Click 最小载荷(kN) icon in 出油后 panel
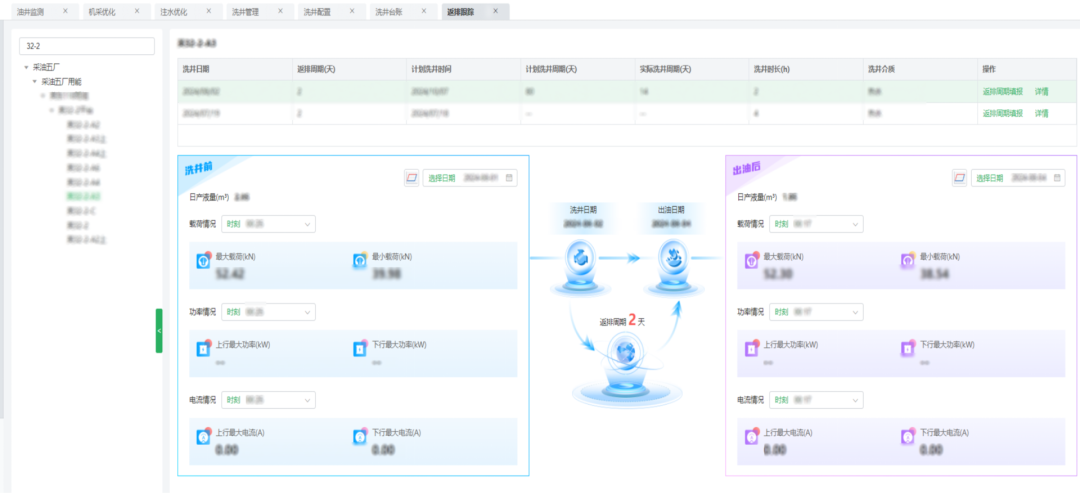The height and width of the screenshot is (499, 1080). click(908, 261)
